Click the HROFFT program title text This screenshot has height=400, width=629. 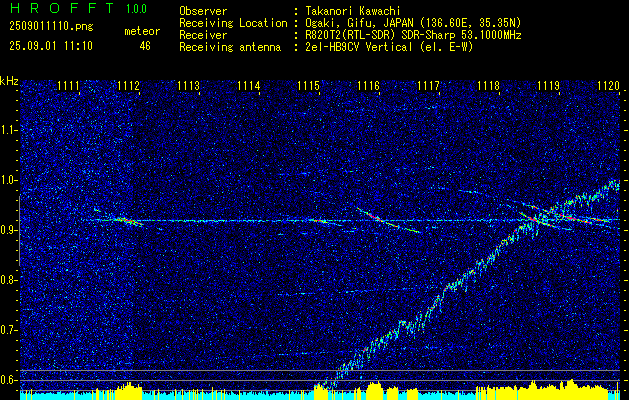click(62, 8)
